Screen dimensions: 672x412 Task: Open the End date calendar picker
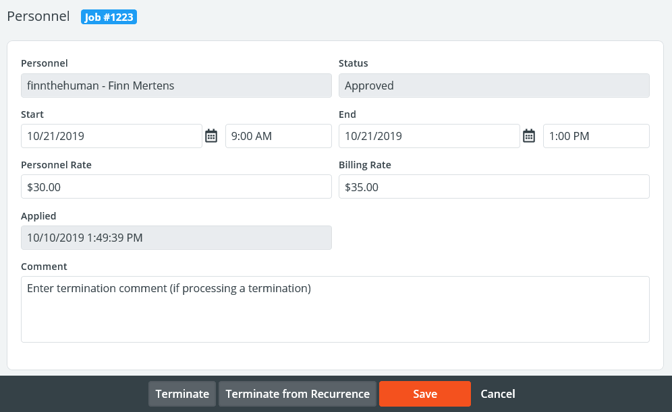pyautogui.click(x=529, y=136)
